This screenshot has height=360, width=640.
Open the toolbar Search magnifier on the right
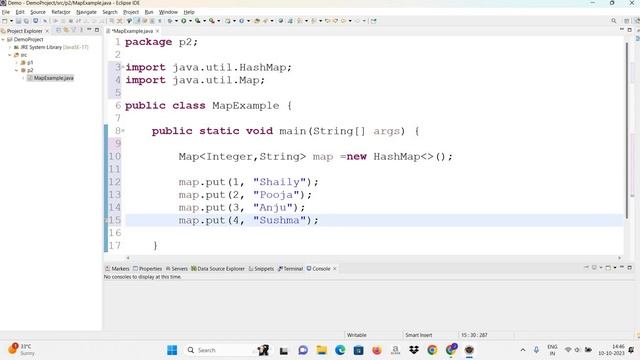coord(613,21)
